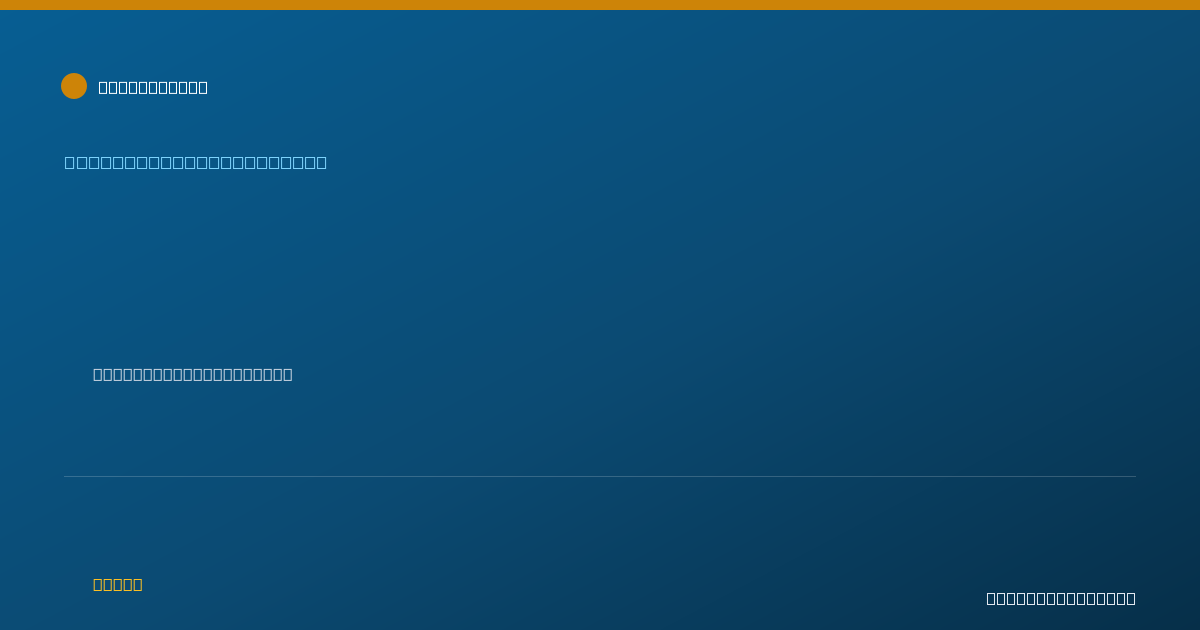This screenshot has width=1200, height=630.
Task: Select the white title text beside orange circle
Action: click(x=153, y=87)
